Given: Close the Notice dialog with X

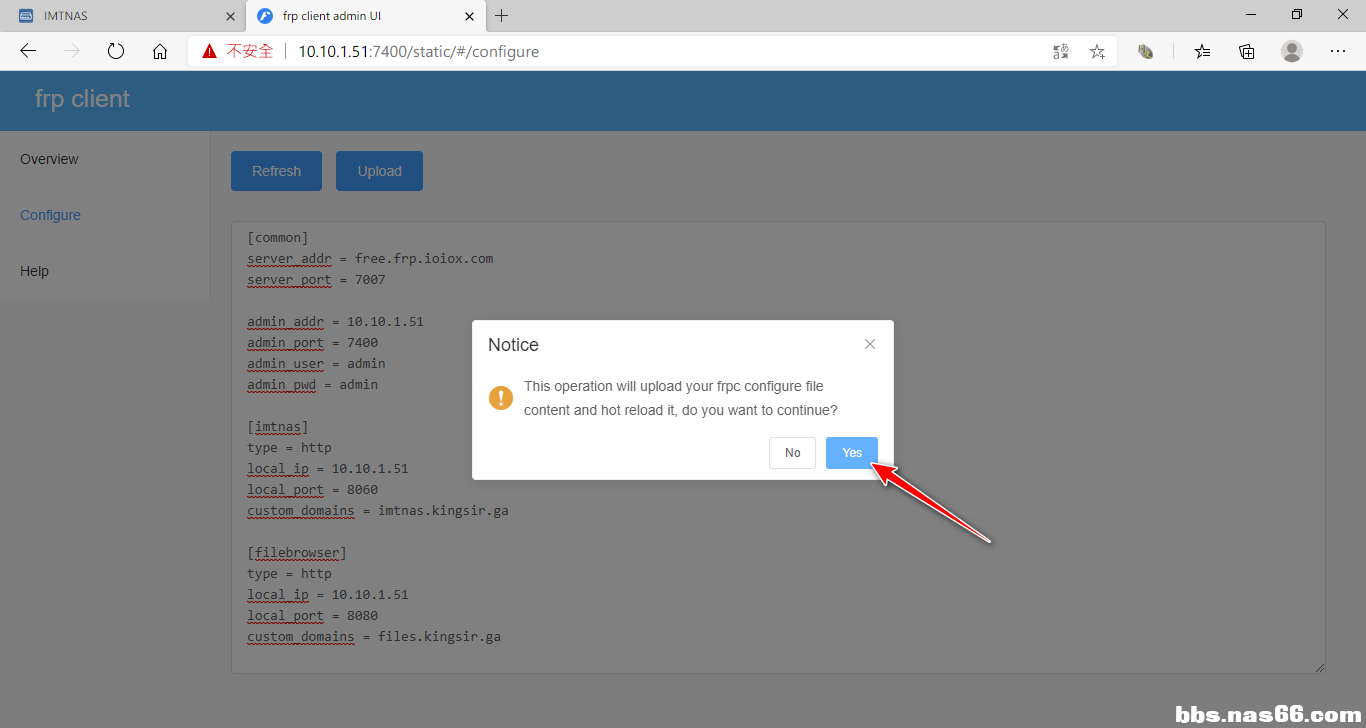Looking at the screenshot, I should tap(870, 344).
